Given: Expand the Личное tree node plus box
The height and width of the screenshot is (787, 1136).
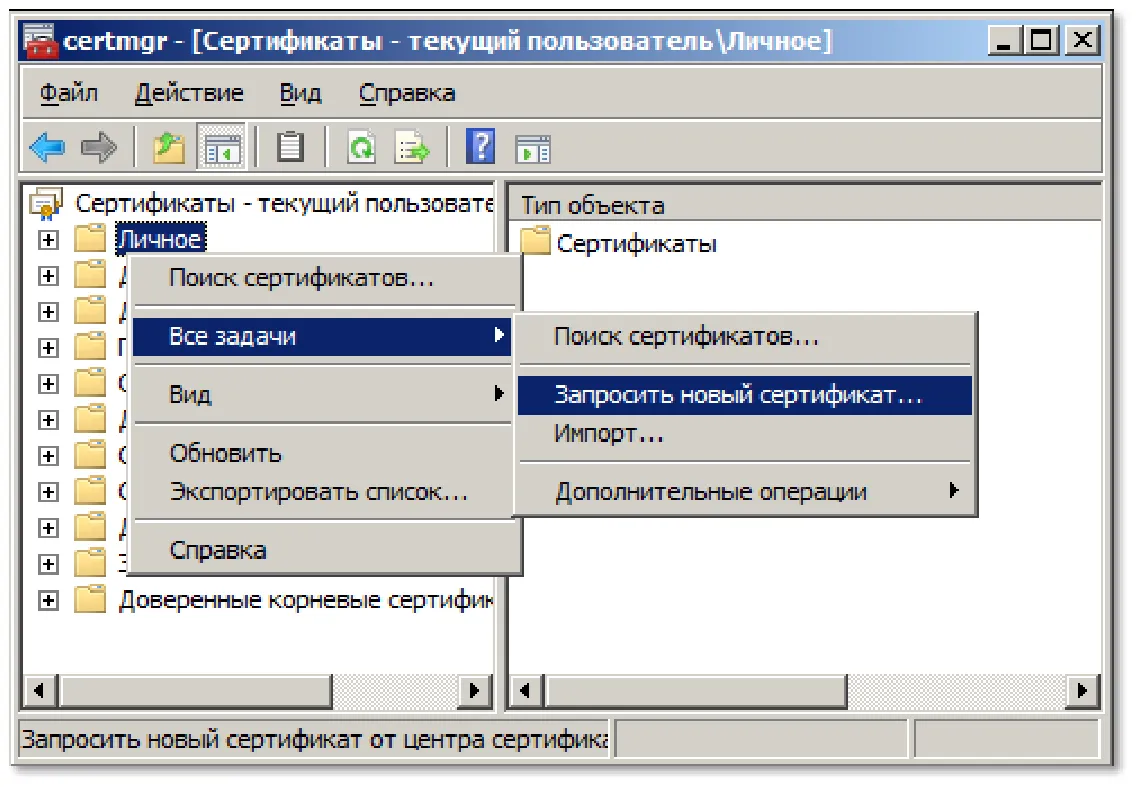Looking at the screenshot, I should (48, 239).
